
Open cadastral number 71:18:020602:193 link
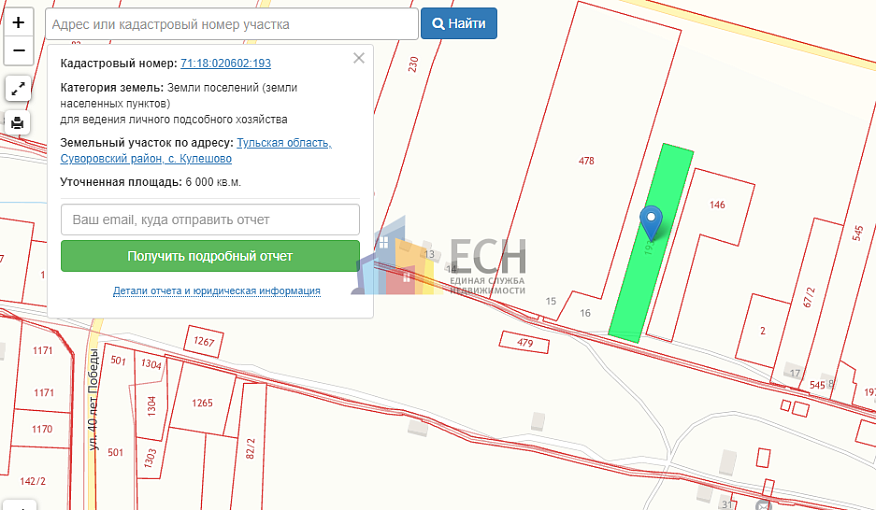[x=226, y=63]
